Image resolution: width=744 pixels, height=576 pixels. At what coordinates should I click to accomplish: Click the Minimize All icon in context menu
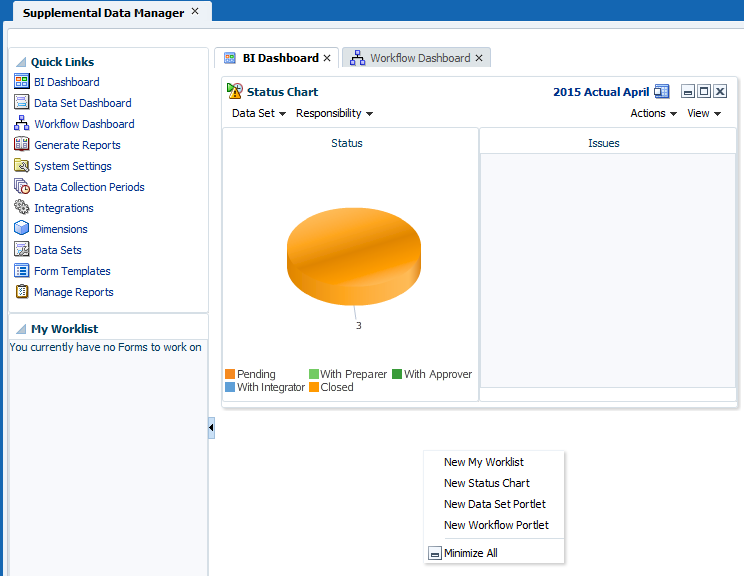435,553
